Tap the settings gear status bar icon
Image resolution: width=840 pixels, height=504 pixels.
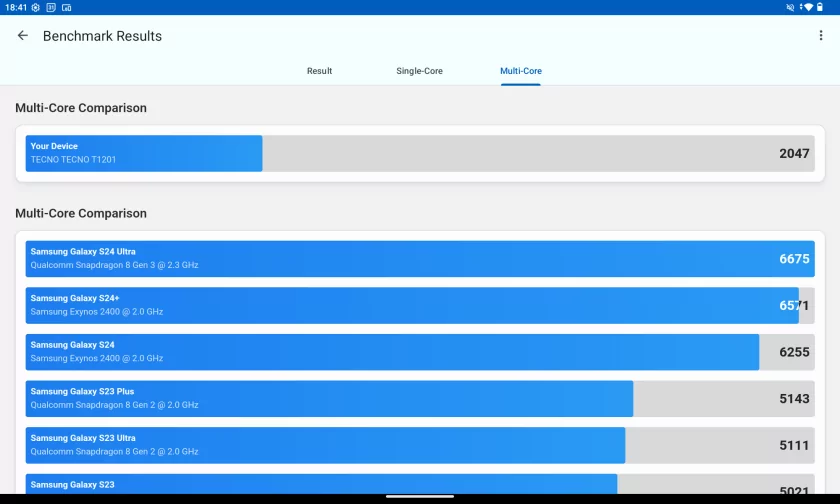coord(36,7)
